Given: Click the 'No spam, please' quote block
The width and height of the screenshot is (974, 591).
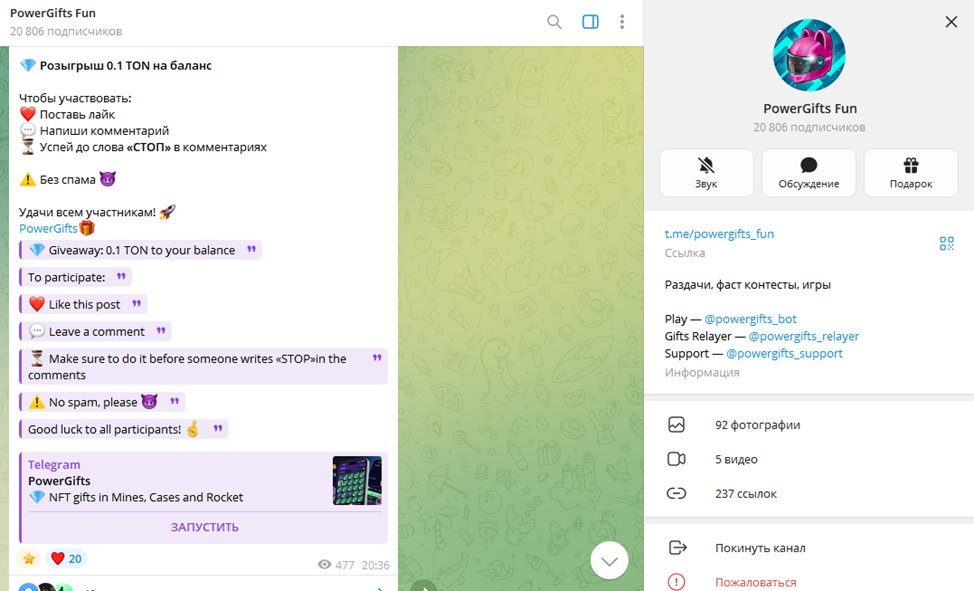Looking at the screenshot, I should coord(102,402).
